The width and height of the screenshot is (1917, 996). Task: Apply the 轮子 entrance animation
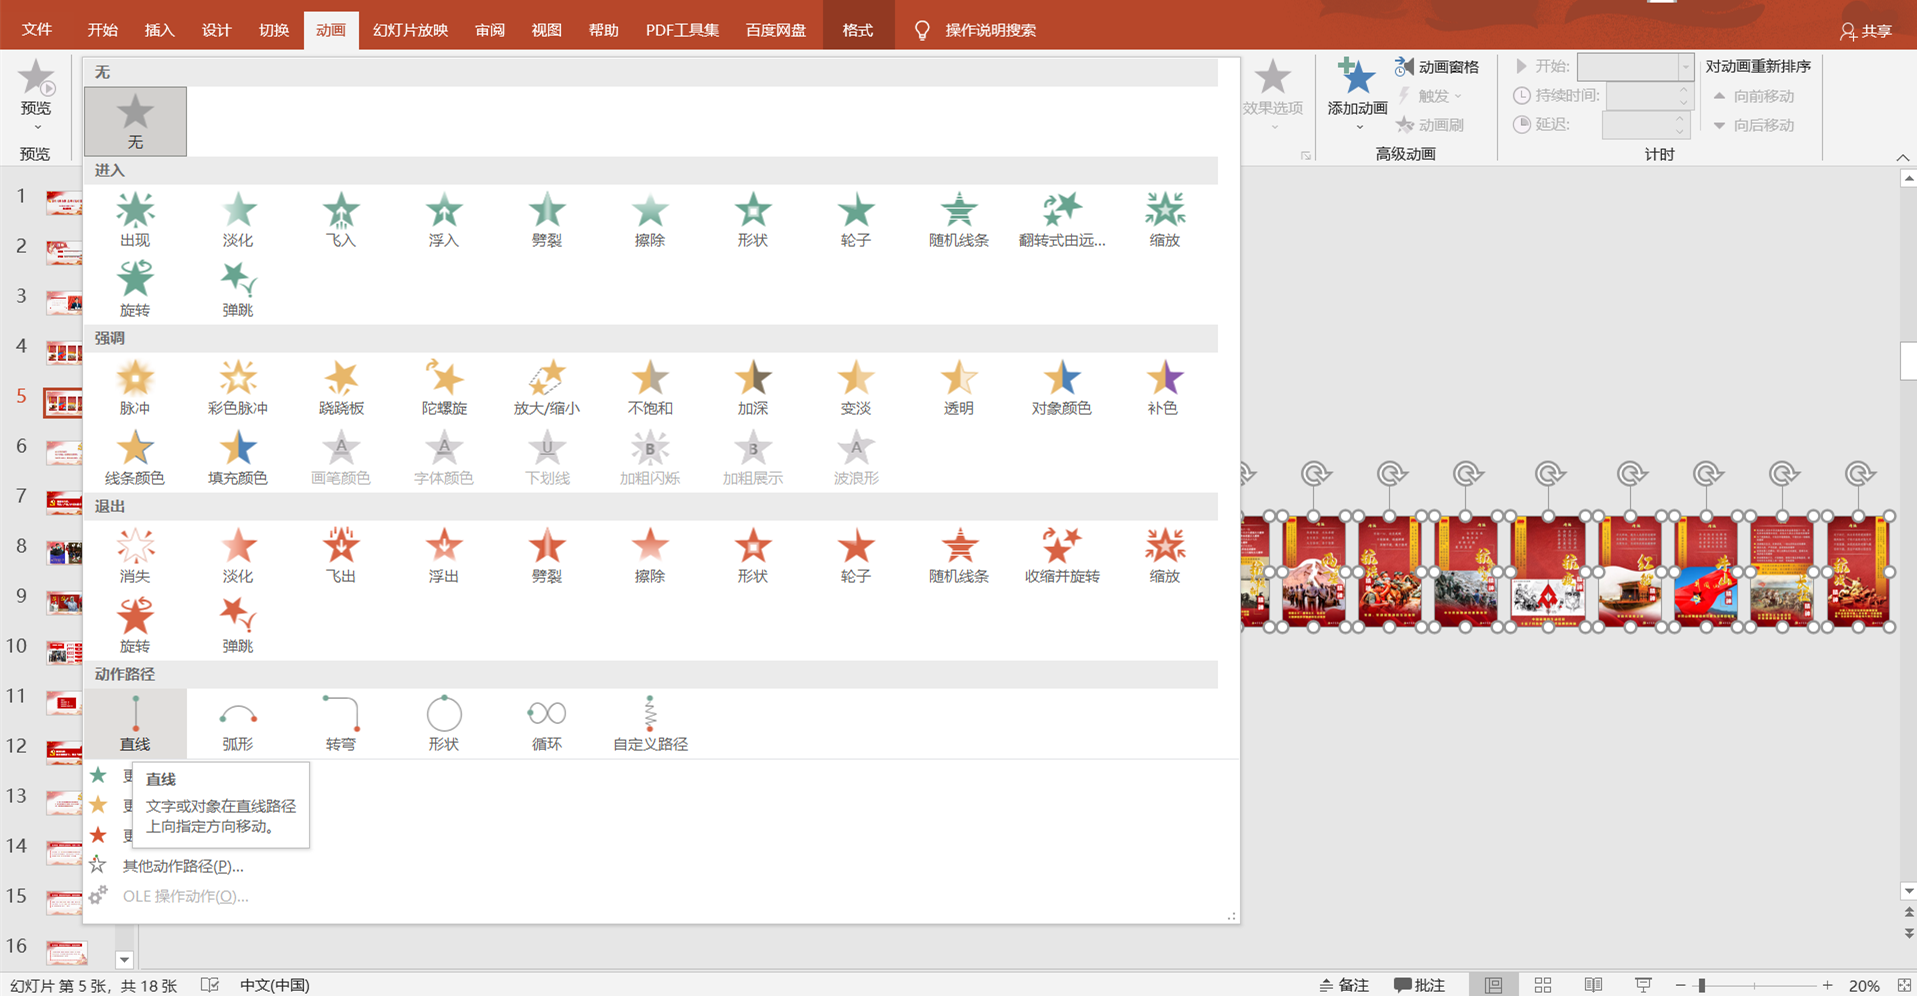pos(856,220)
